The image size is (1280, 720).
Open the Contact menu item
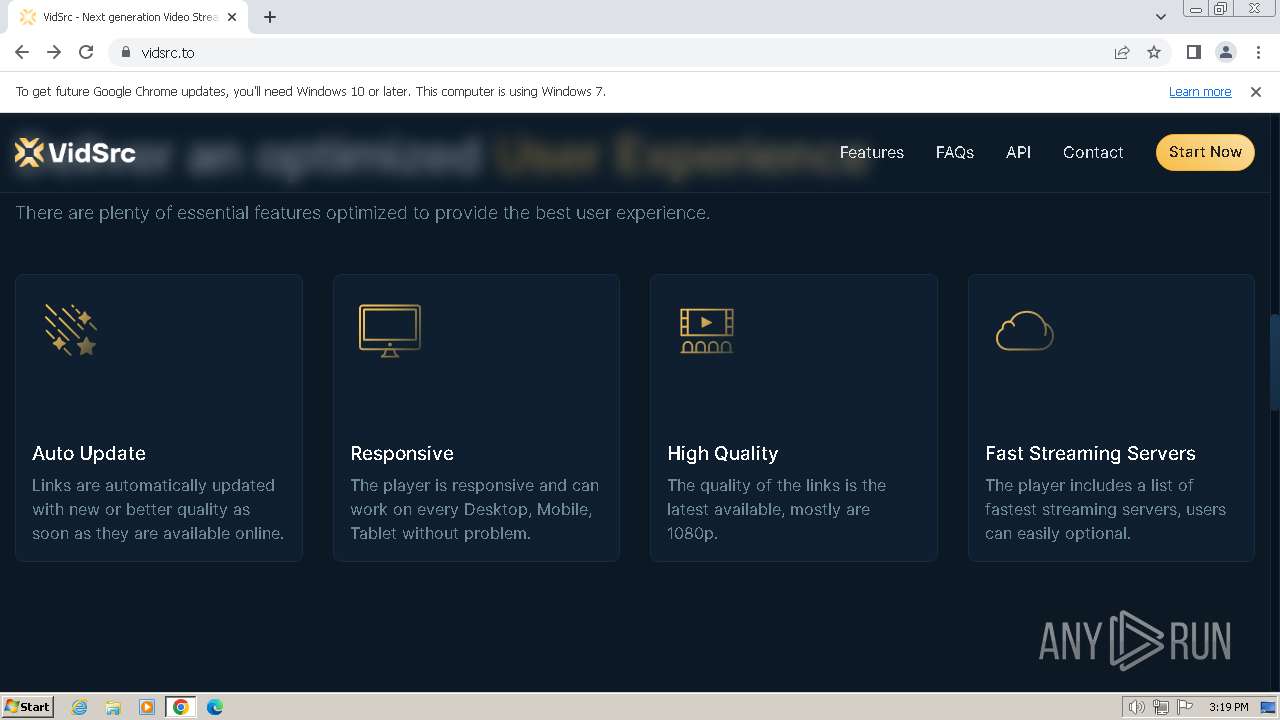tap(1093, 152)
